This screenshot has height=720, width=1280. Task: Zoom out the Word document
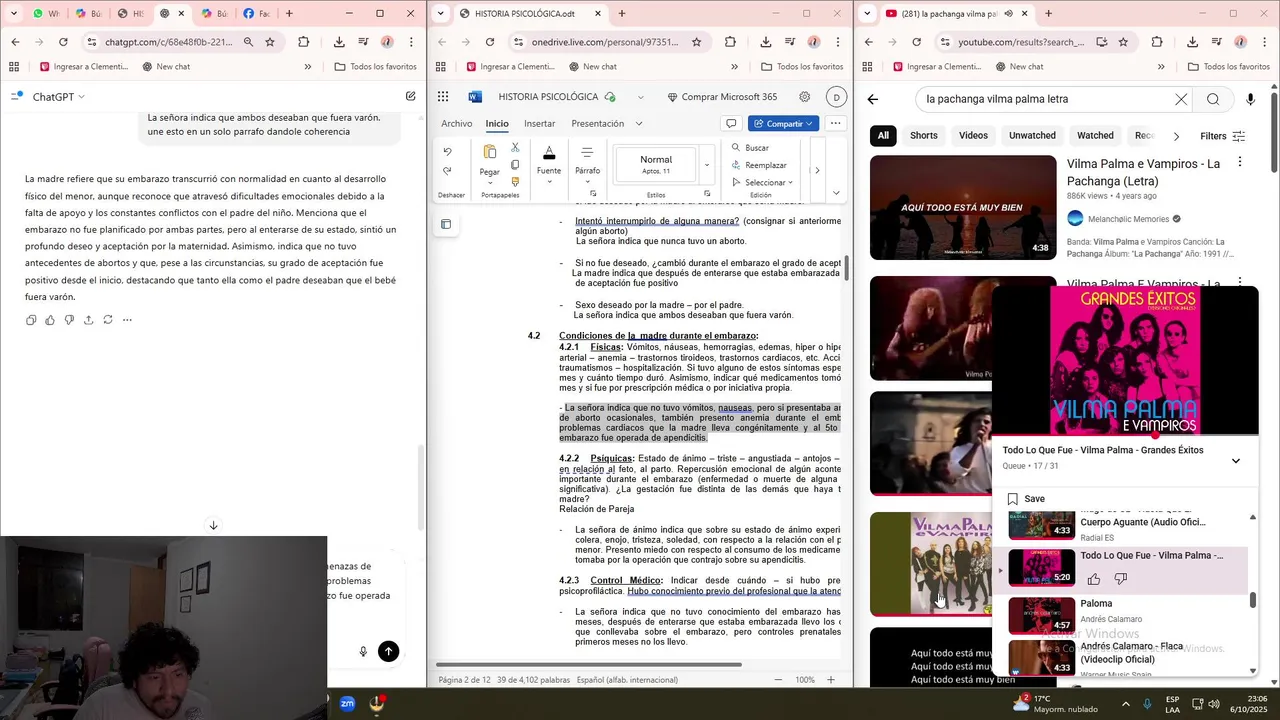778,680
